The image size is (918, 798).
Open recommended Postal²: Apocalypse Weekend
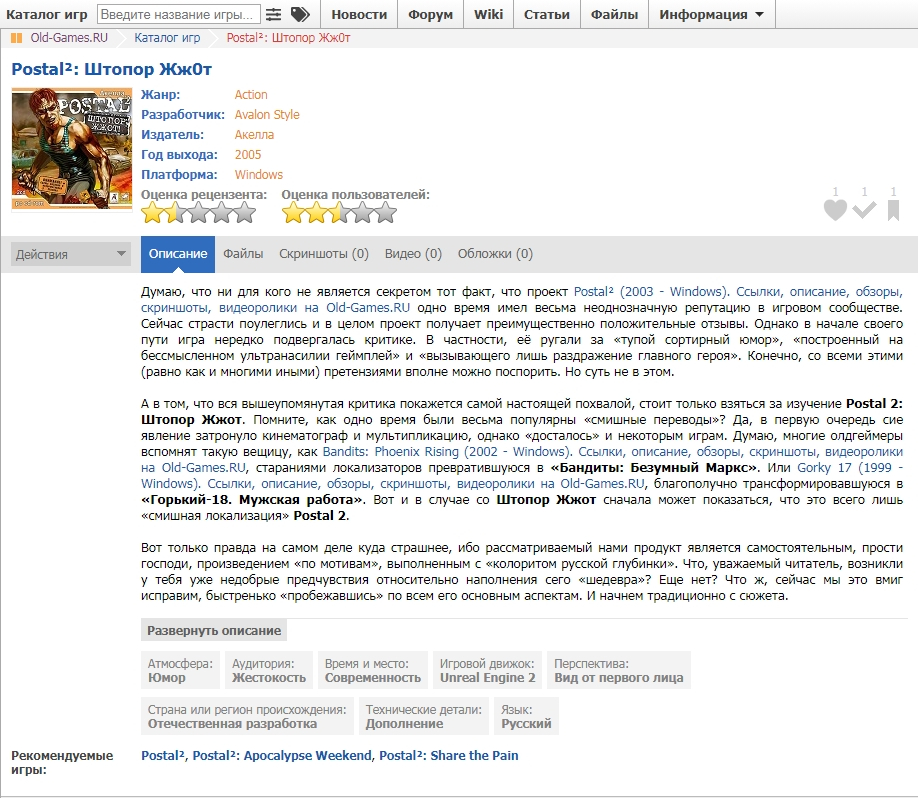pos(282,755)
